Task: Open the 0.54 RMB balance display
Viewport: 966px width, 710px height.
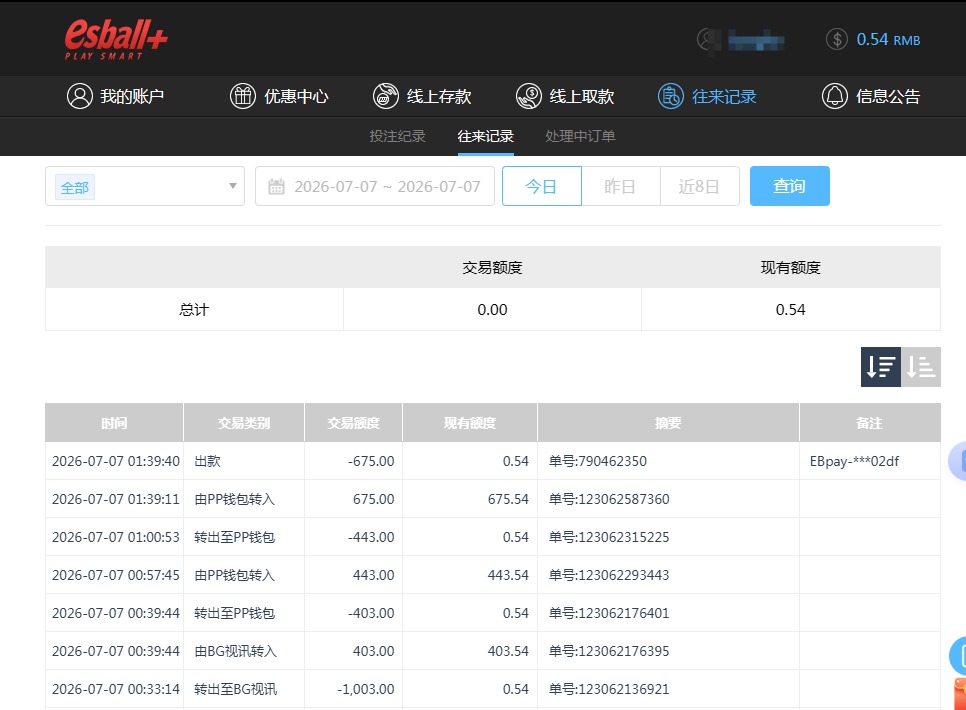Action: [x=888, y=39]
